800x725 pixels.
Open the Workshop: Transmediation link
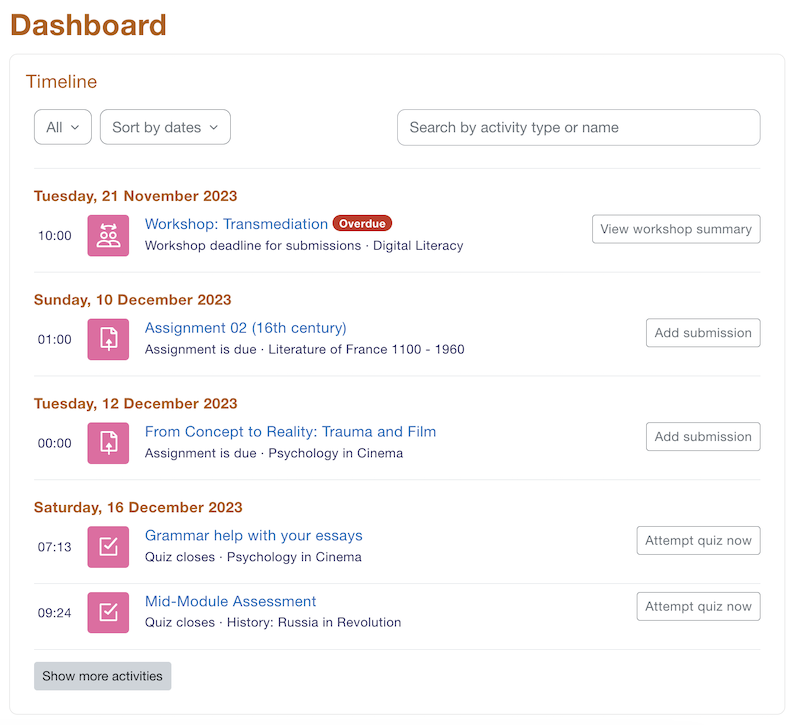coord(236,224)
